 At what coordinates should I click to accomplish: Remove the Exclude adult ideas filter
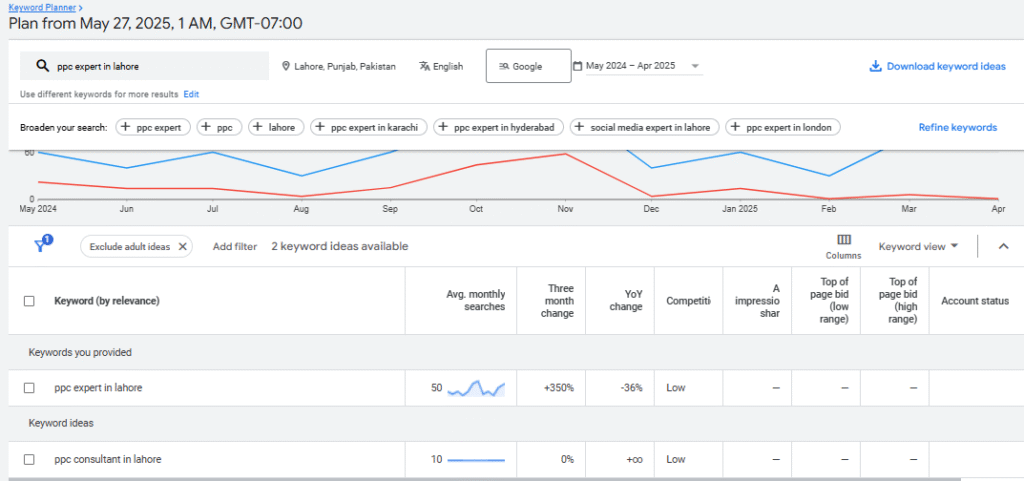pyautogui.click(x=183, y=247)
